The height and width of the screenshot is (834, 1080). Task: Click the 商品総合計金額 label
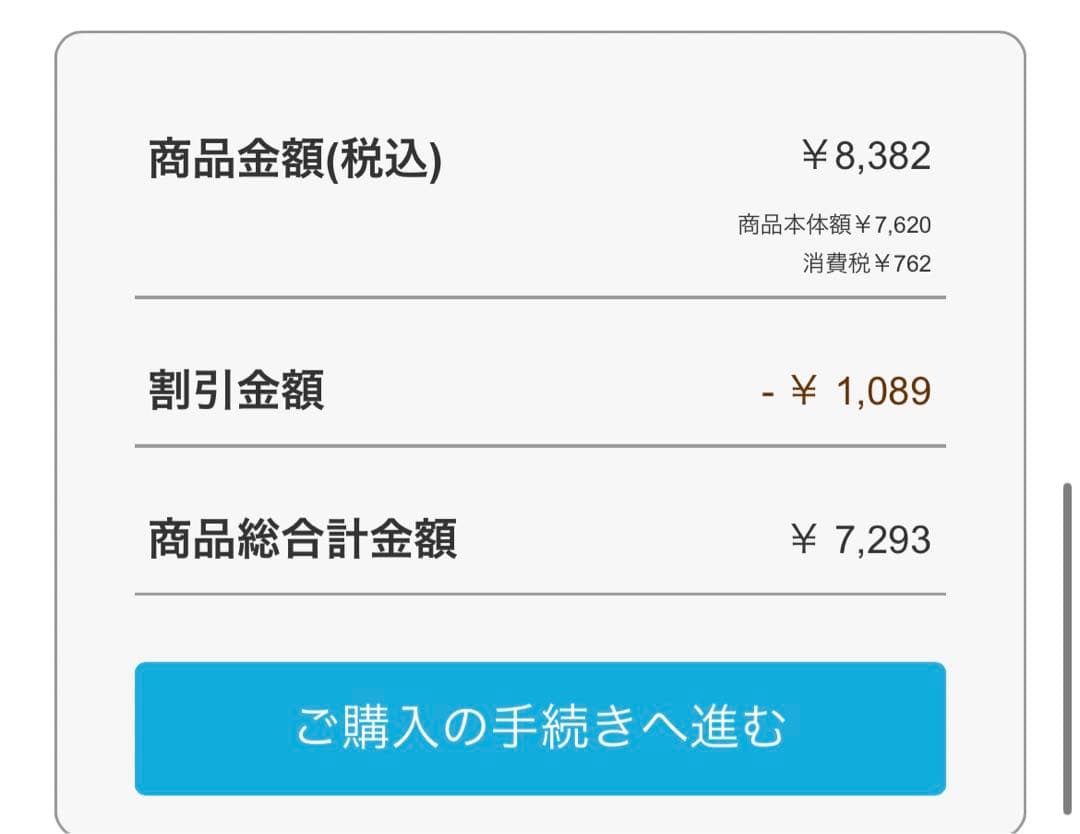point(302,540)
